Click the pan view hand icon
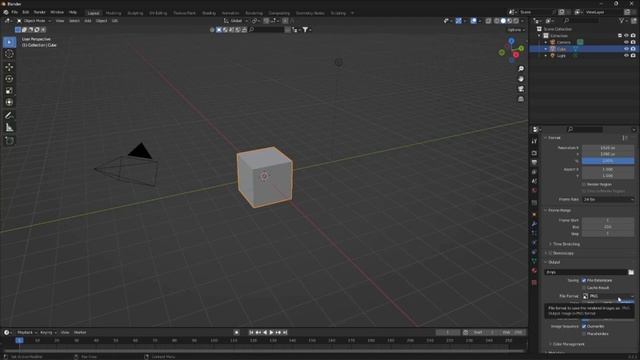The width and height of the screenshot is (640, 360). [x=521, y=79]
